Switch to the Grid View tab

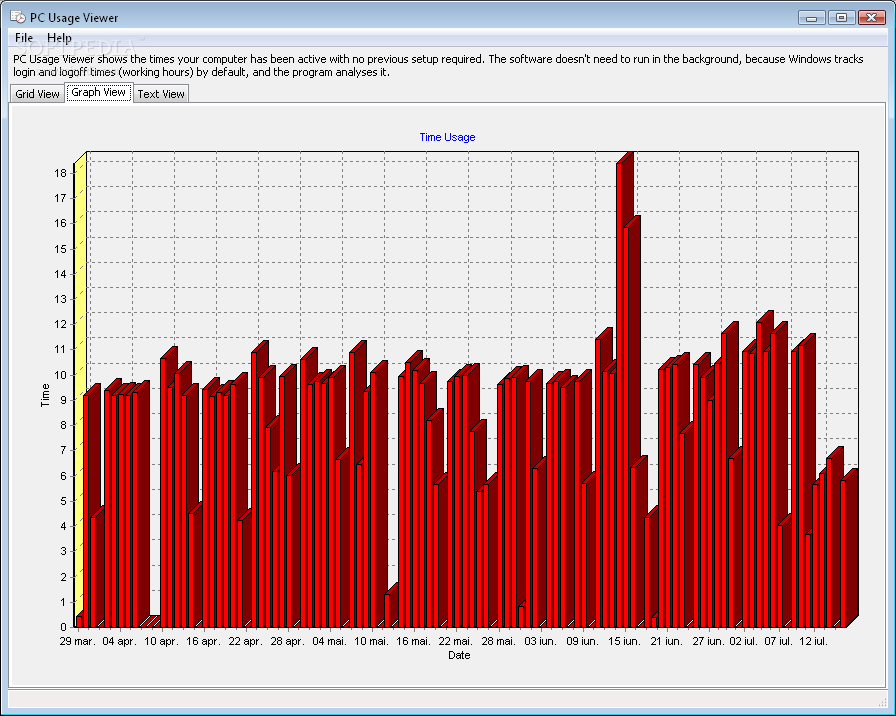(37, 94)
